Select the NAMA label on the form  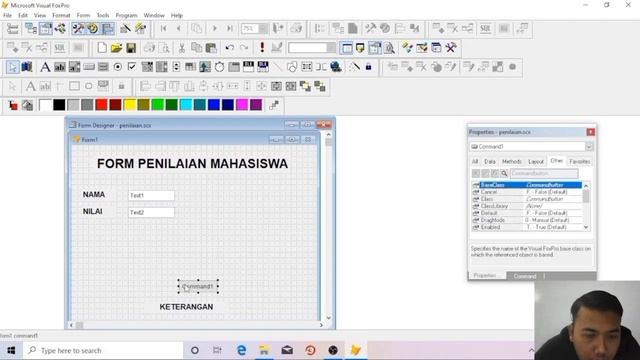[94, 195]
